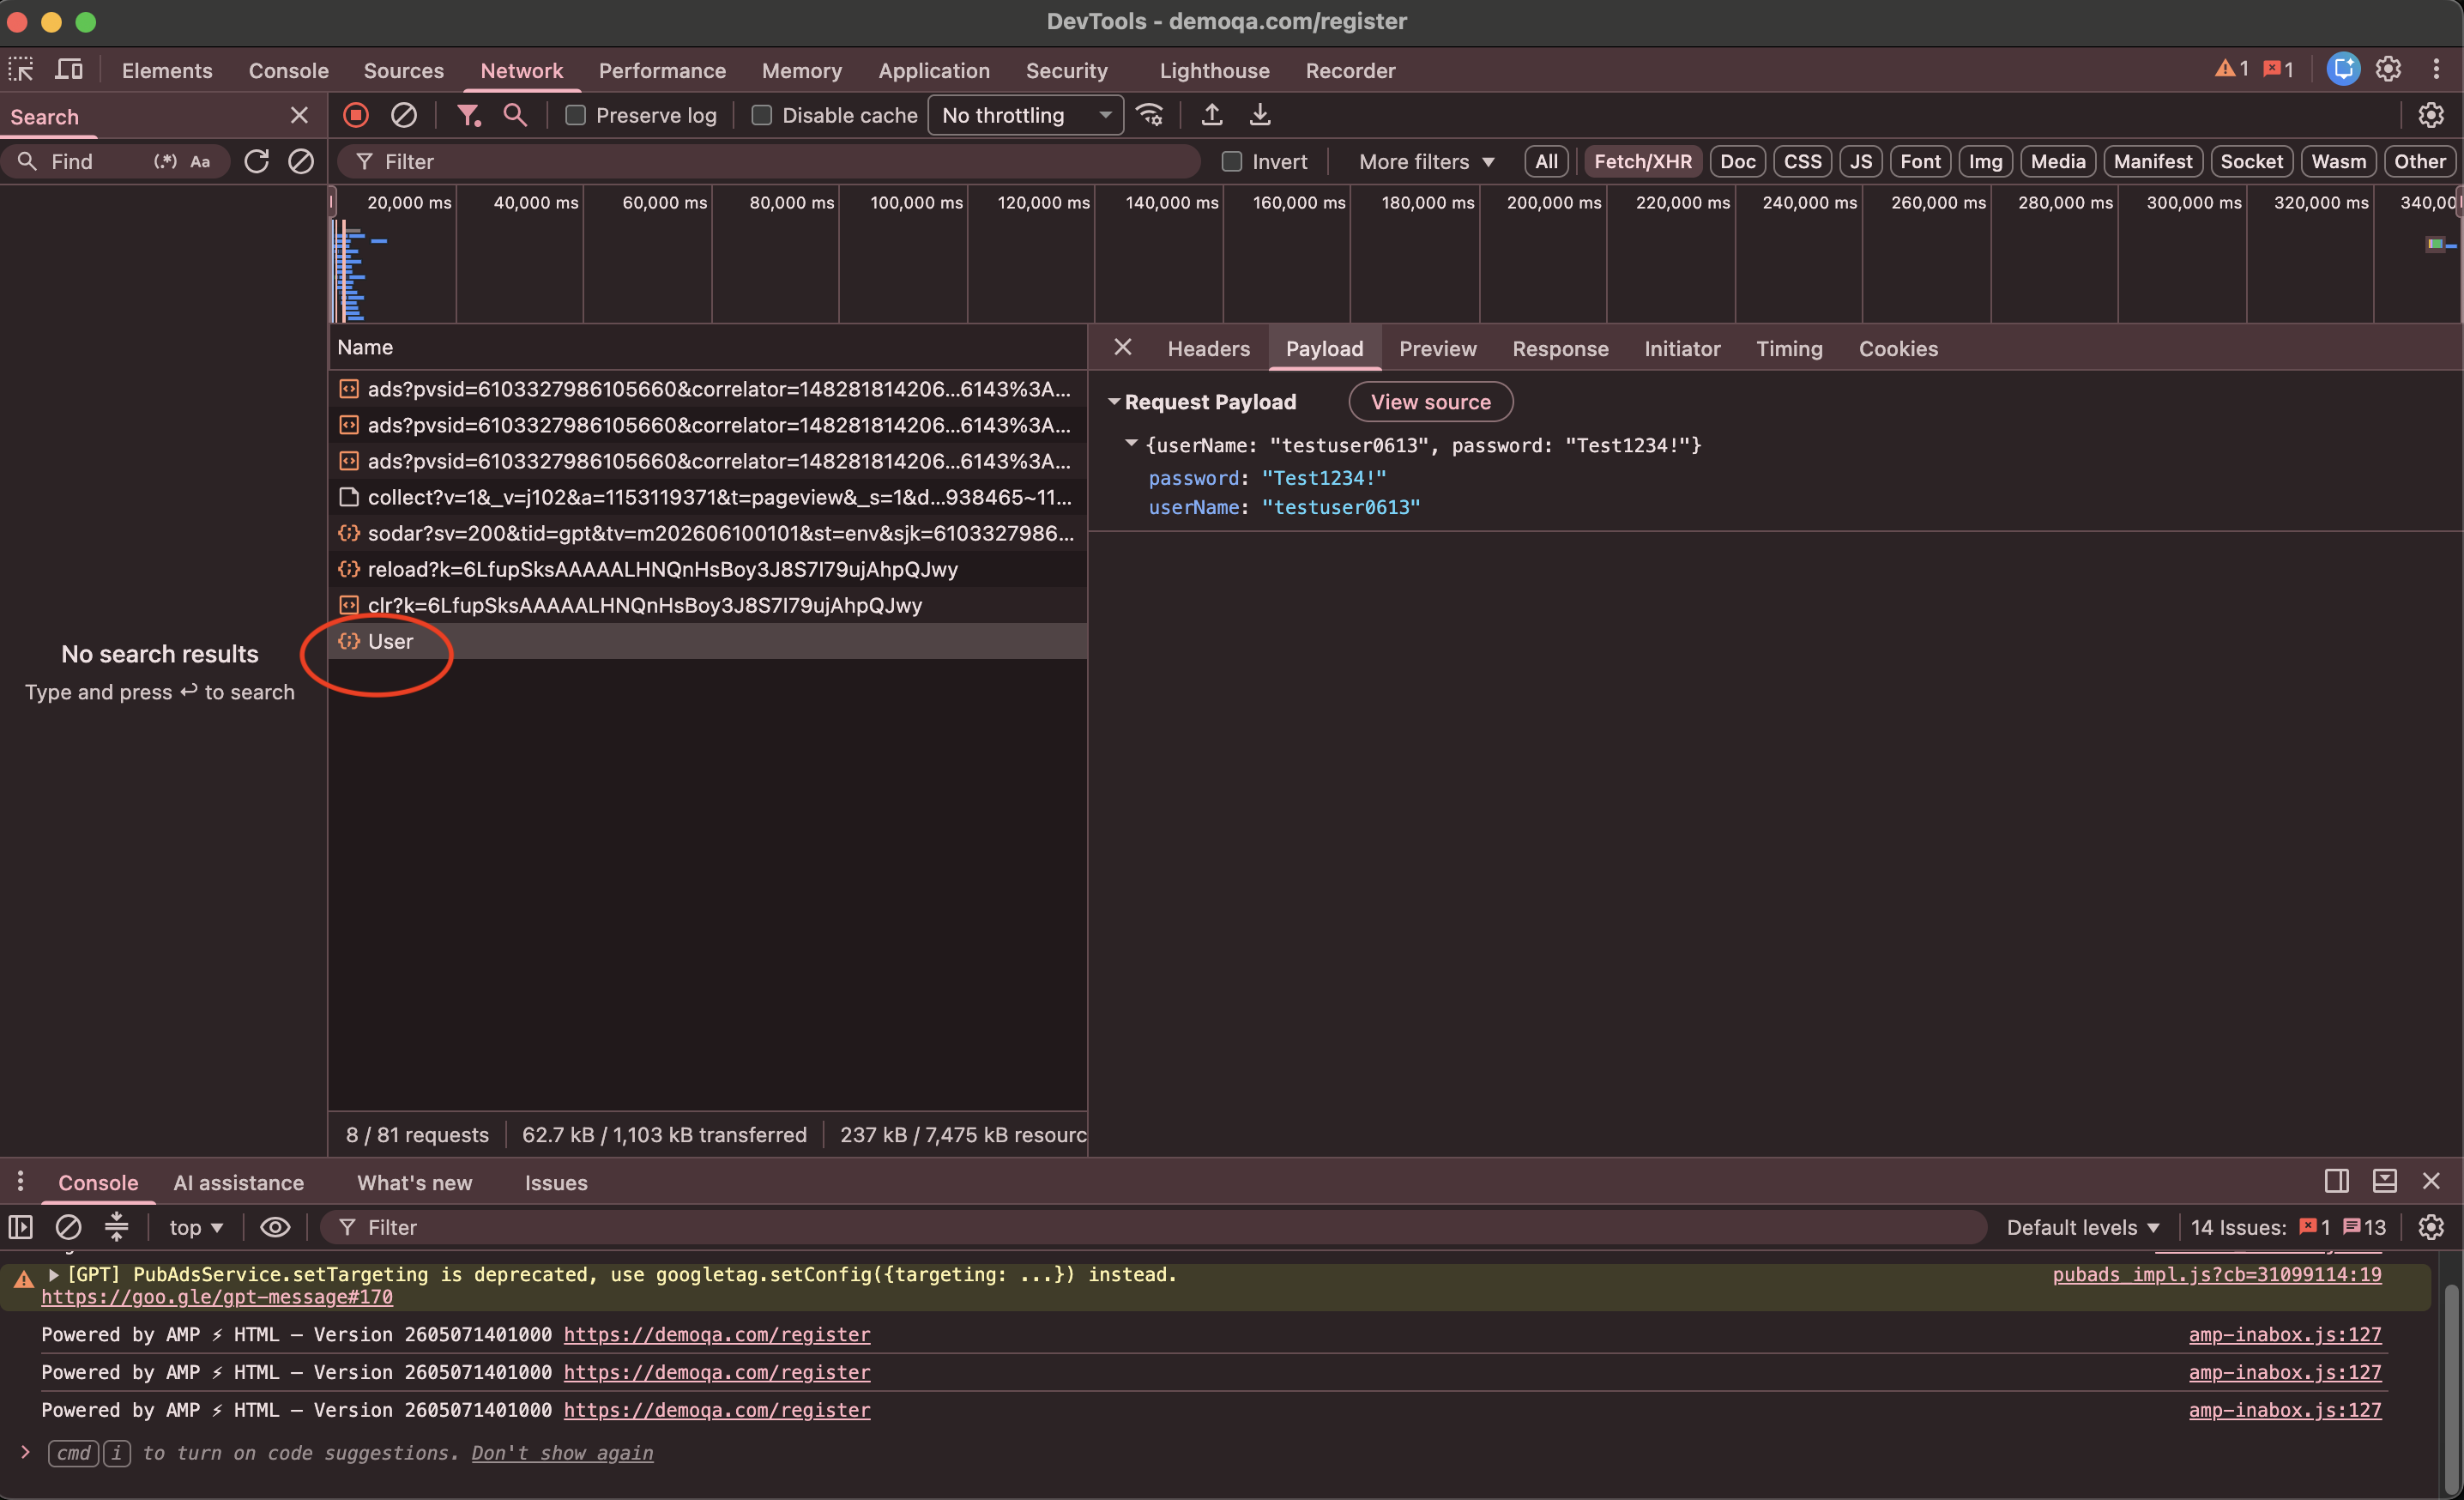Switch to the Sources tab

(x=403, y=70)
